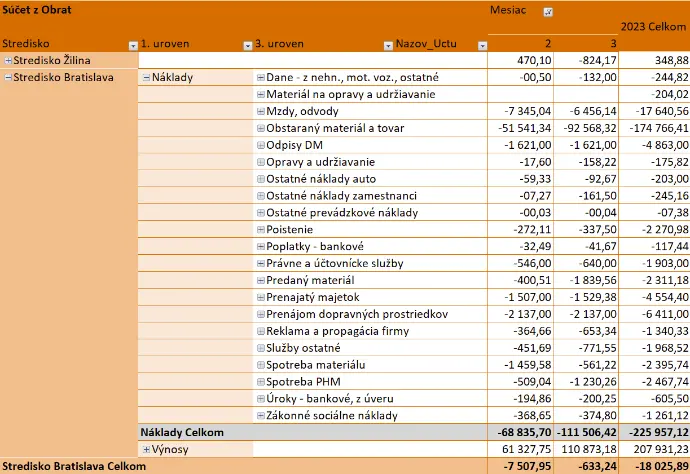Expand Úroky - bankové, z úveru
690x474 pixels.
[261, 398]
